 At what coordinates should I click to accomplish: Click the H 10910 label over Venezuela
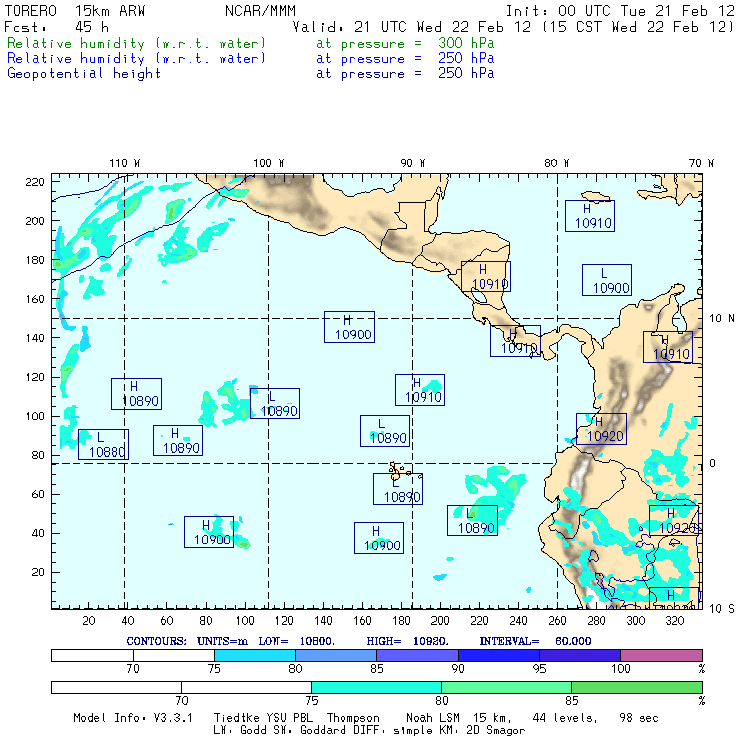tap(668, 347)
